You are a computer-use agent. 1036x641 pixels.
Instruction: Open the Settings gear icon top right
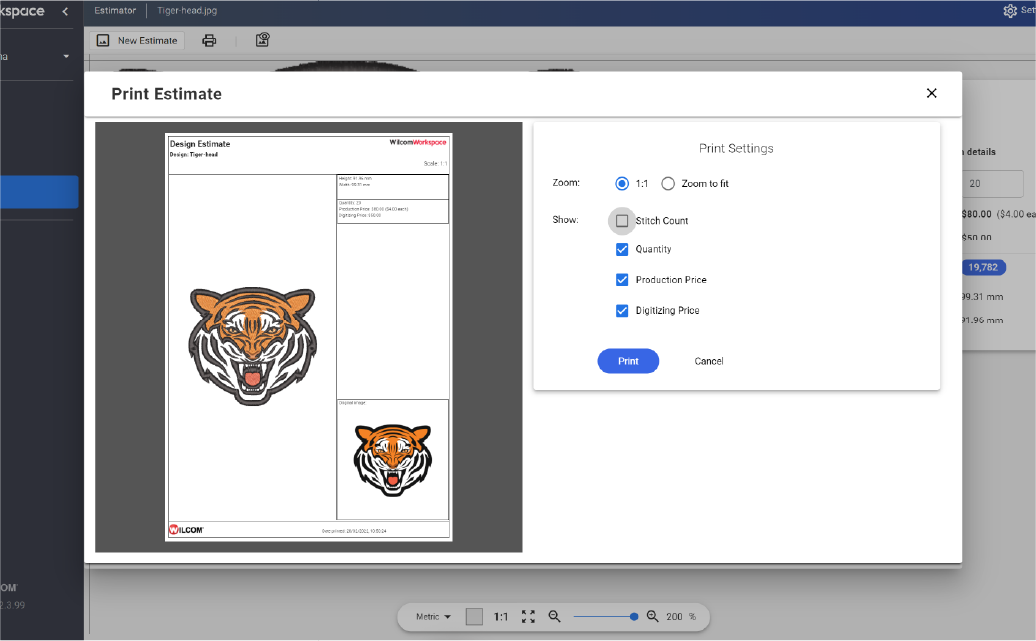point(1009,11)
